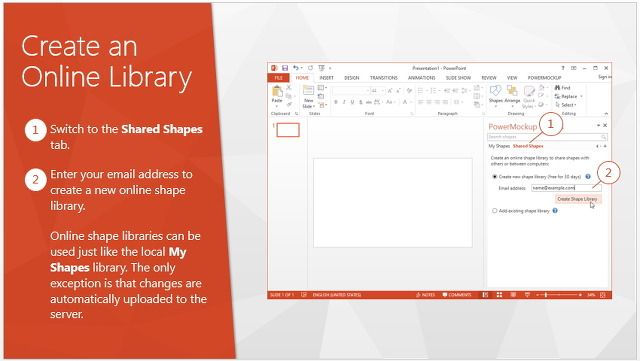Click the Bullets list icon
The height and width of the screenshot is (361, 640).
[421, 91]
